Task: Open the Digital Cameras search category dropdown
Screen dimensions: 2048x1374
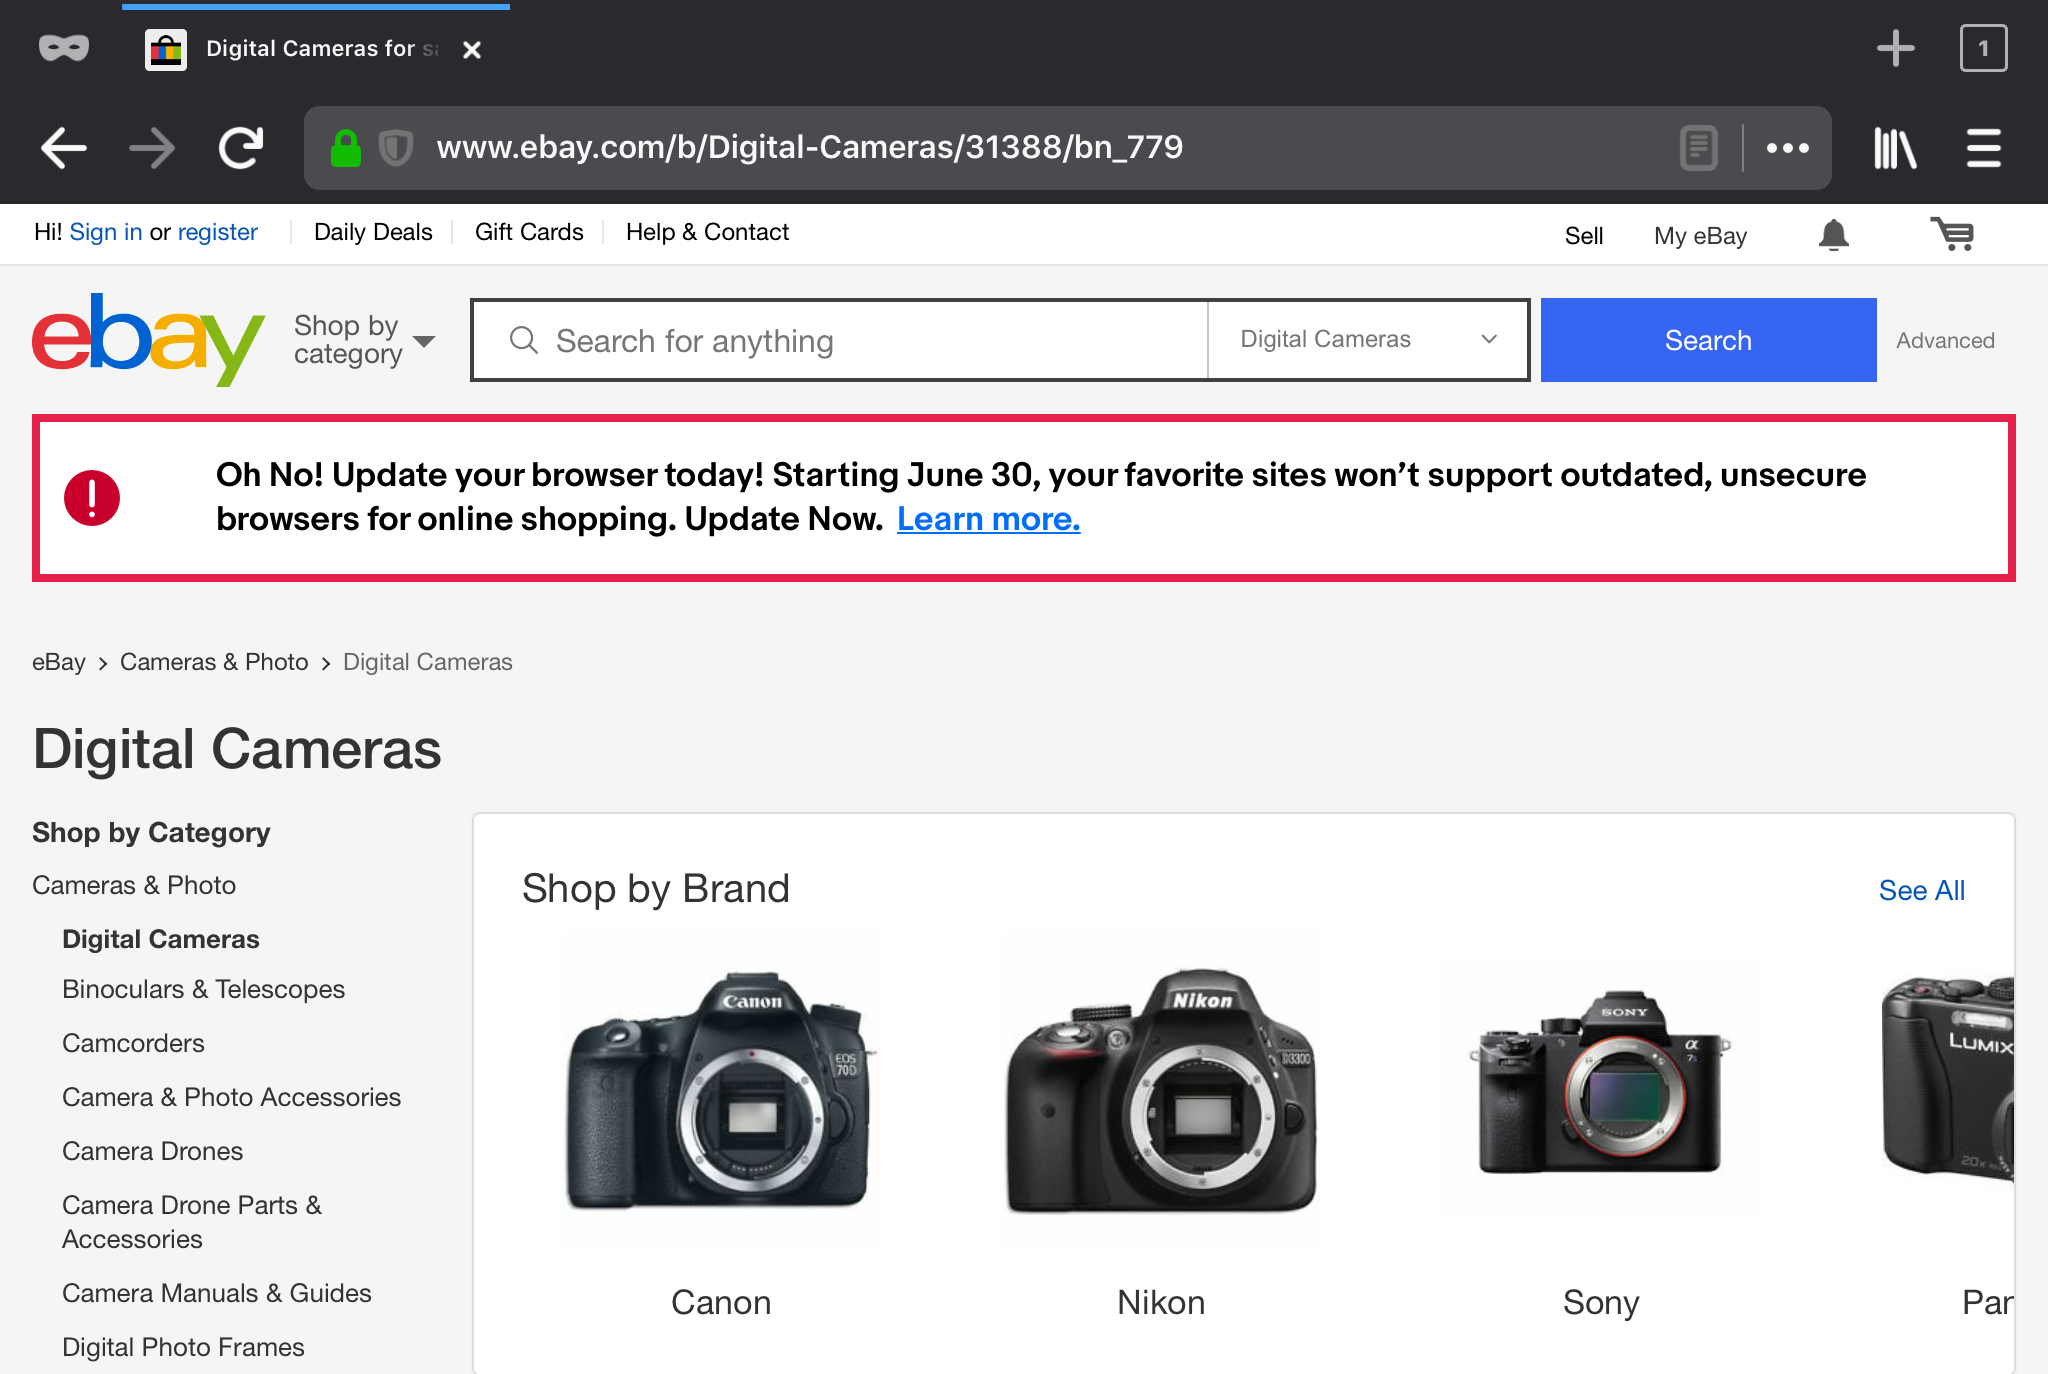Action: [x=1367, y=340]
